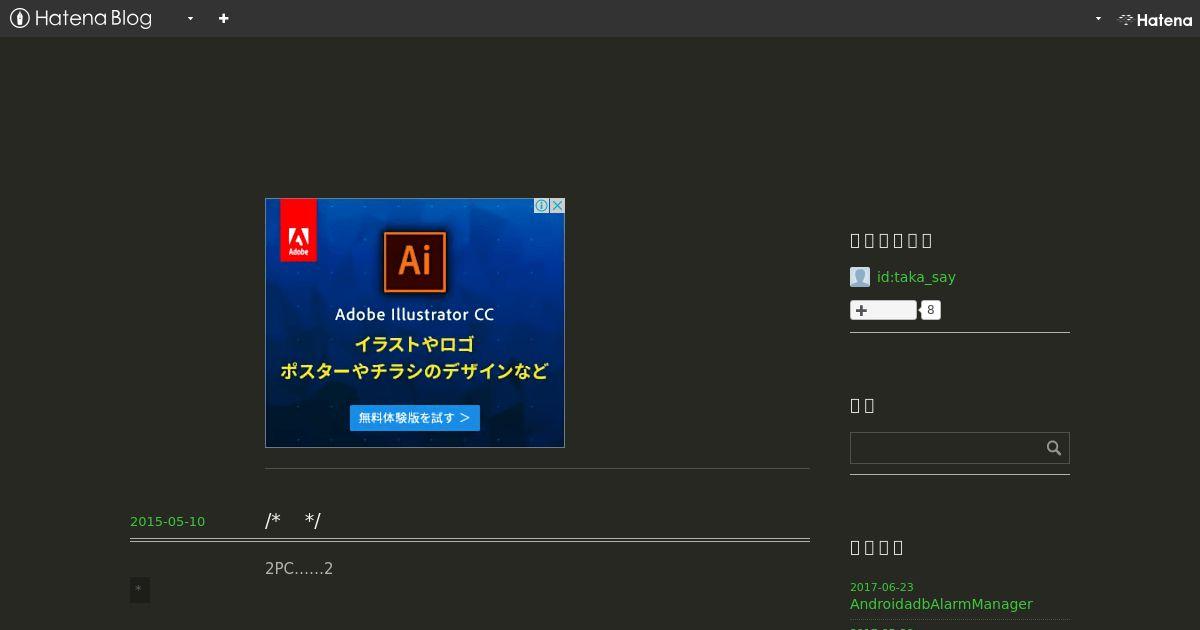
Task: Open the AndroidadbAlarmManager entry link
Action: click(941, 604)
